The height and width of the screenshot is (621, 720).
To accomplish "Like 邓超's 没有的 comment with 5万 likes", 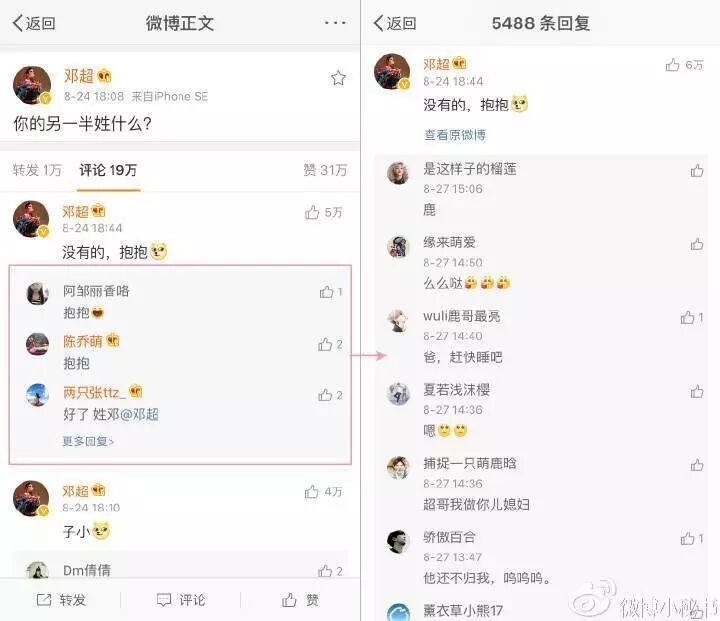I will coord(312,212).
